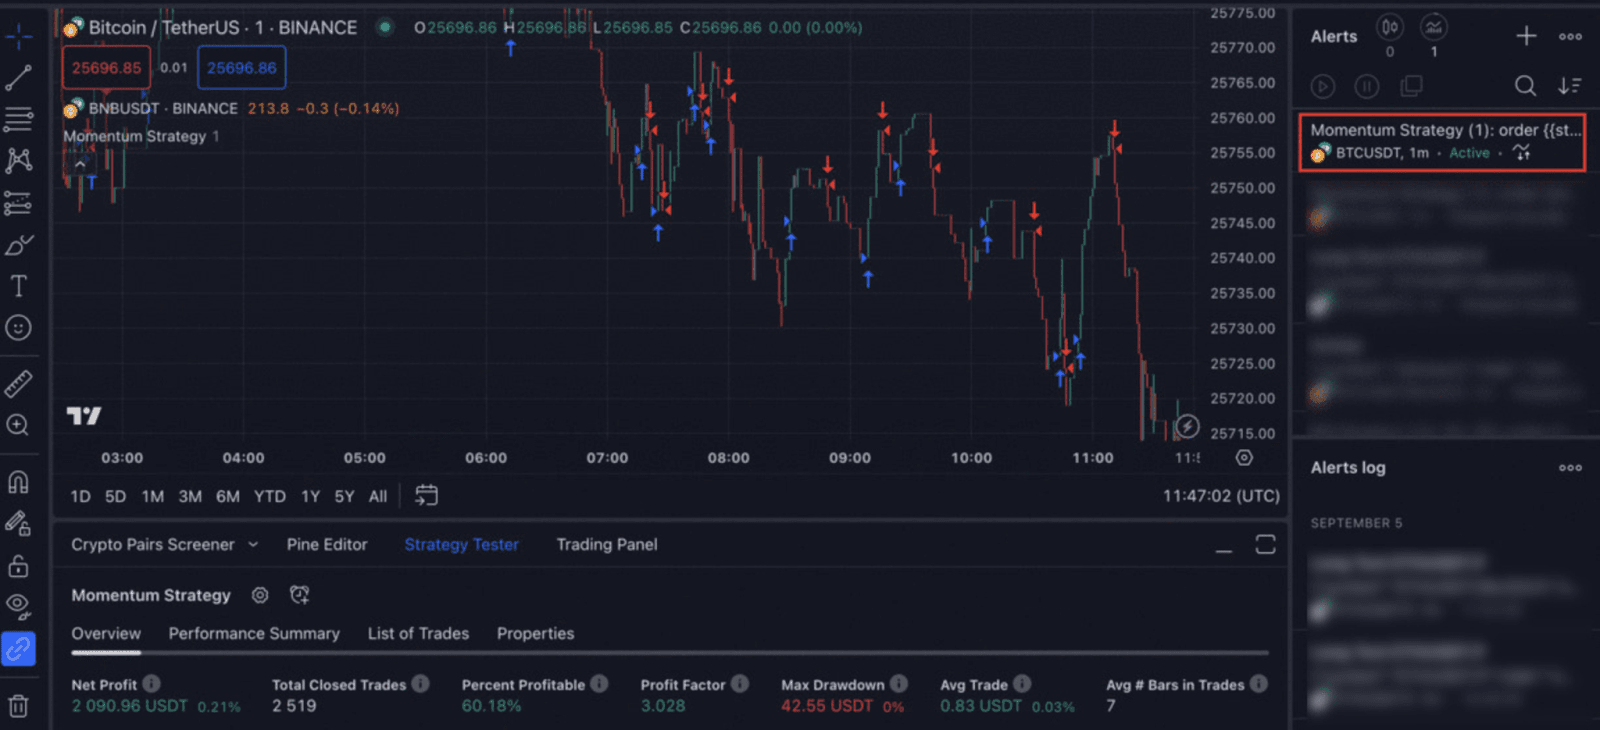Hide all drawings with eye icon
1600x730 pixels.
18,605
